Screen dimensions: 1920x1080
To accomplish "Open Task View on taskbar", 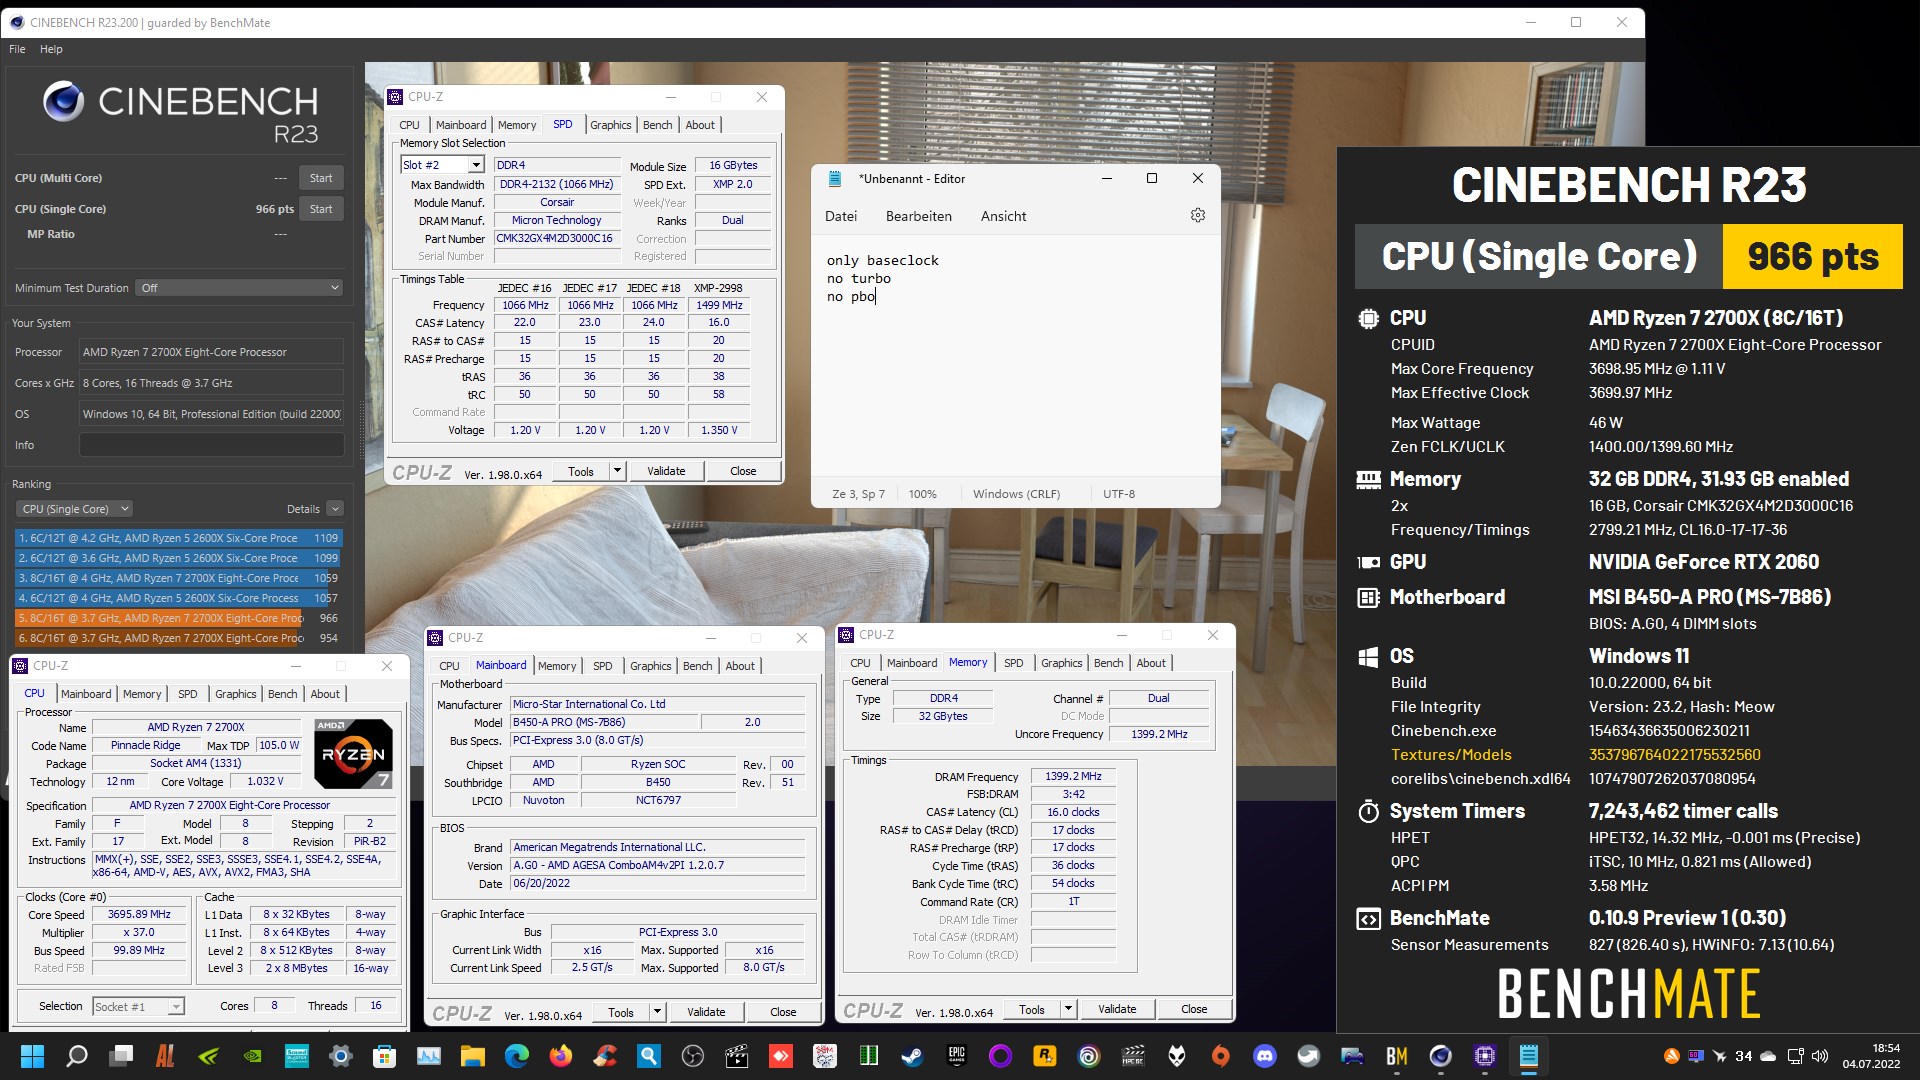I will coord(122,1056).
